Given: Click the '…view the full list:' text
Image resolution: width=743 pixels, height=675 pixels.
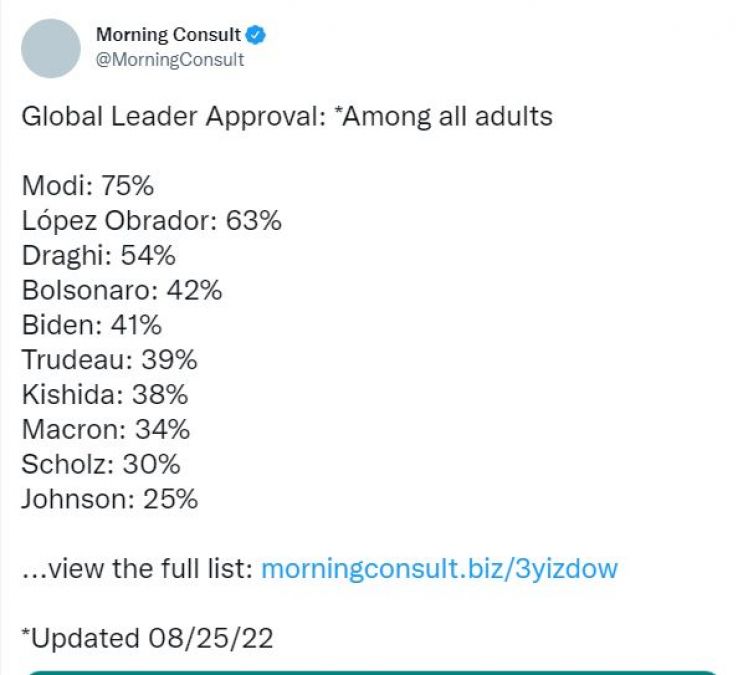Looking at the screenshot, I should point(137,569).
